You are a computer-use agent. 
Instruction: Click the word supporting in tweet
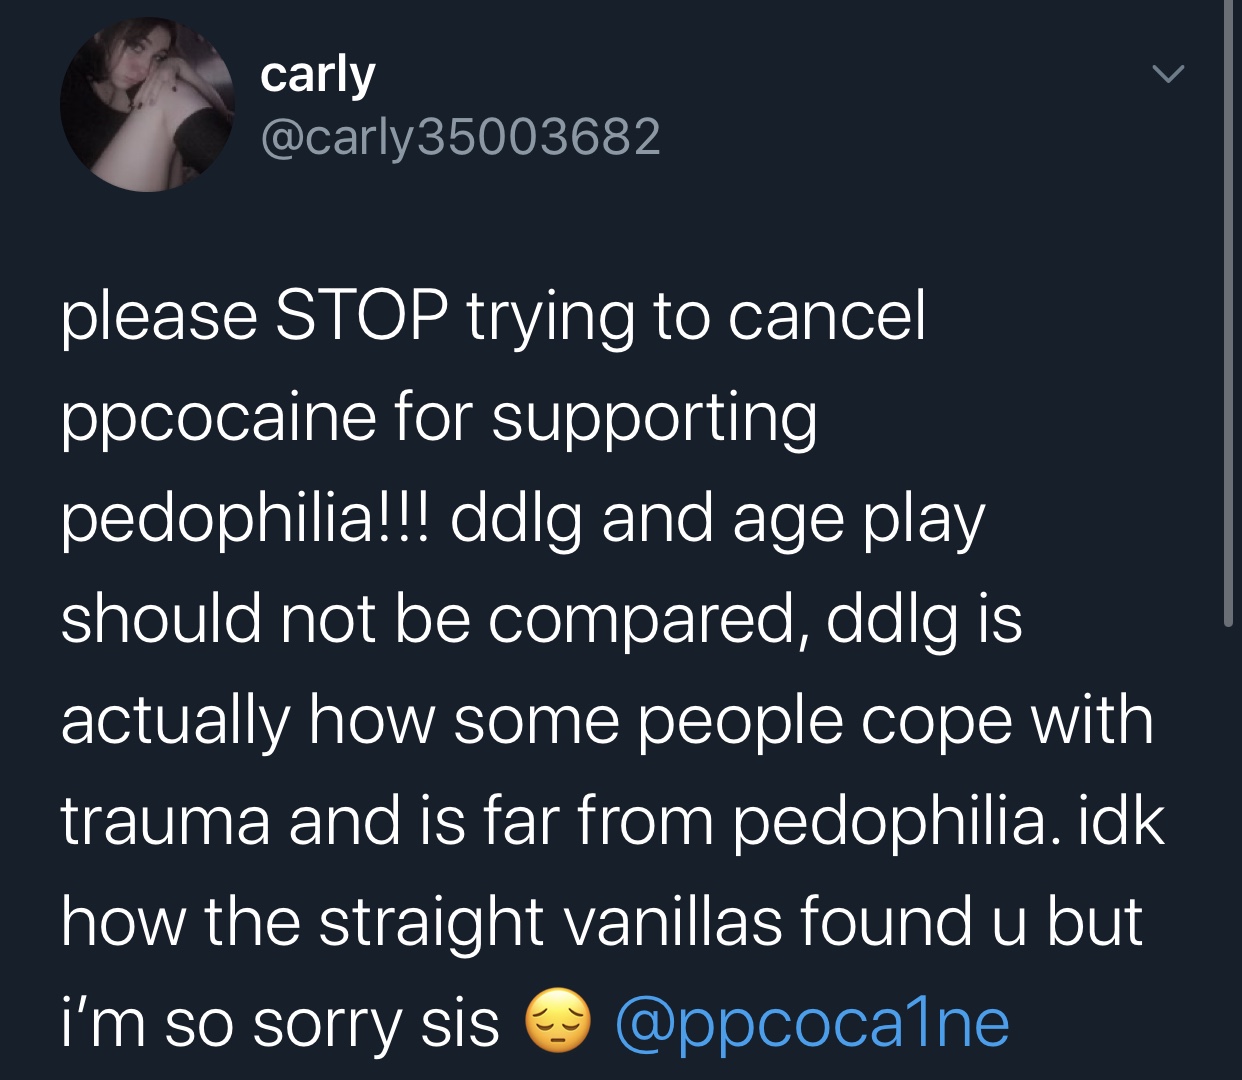pyautogui.click(x=655, y=418)
